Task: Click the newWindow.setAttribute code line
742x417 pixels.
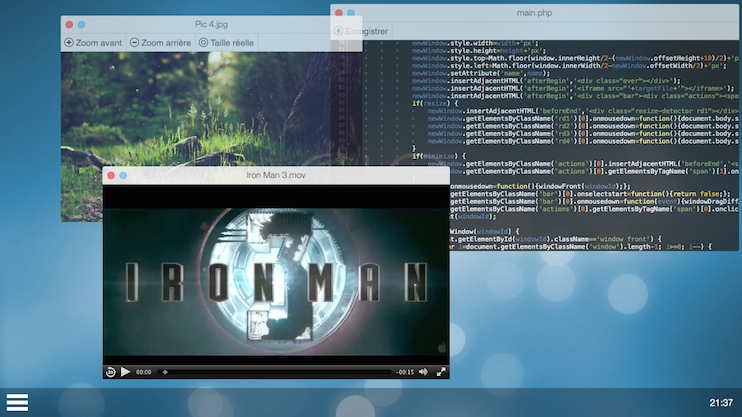Action: point(481,73)
